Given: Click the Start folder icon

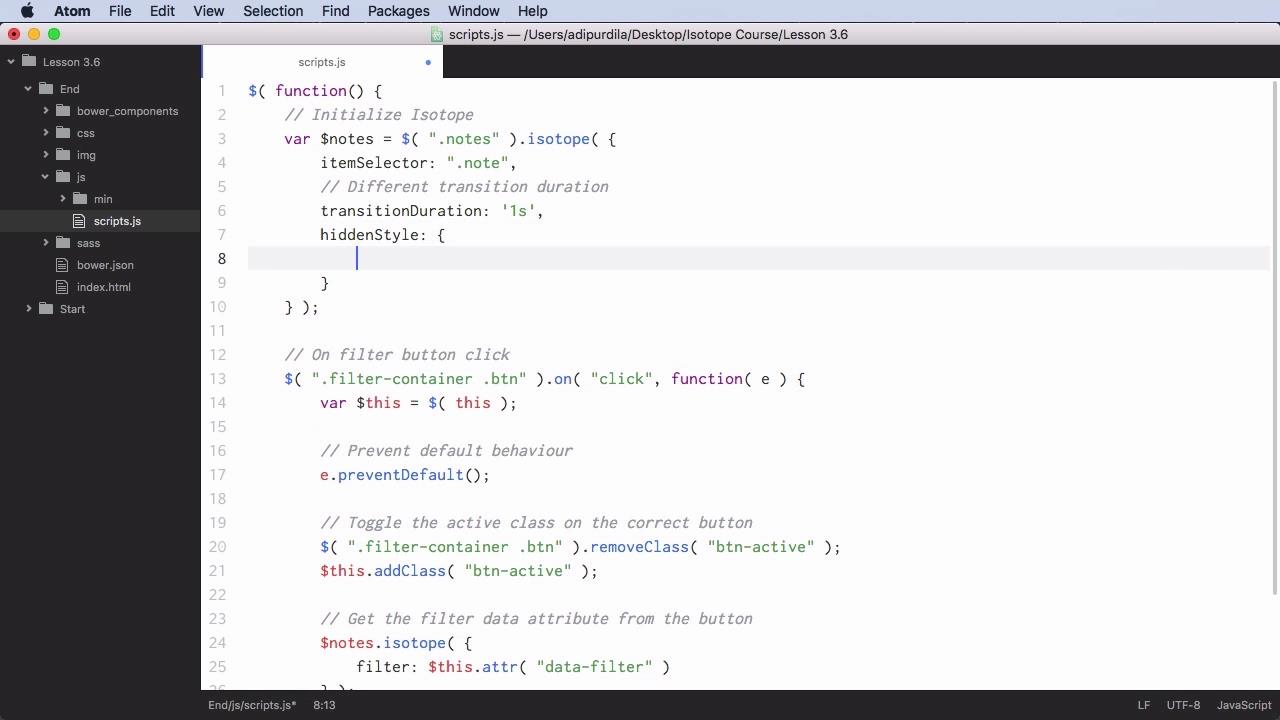Looking at the screenshot, I should coord(46,309).
